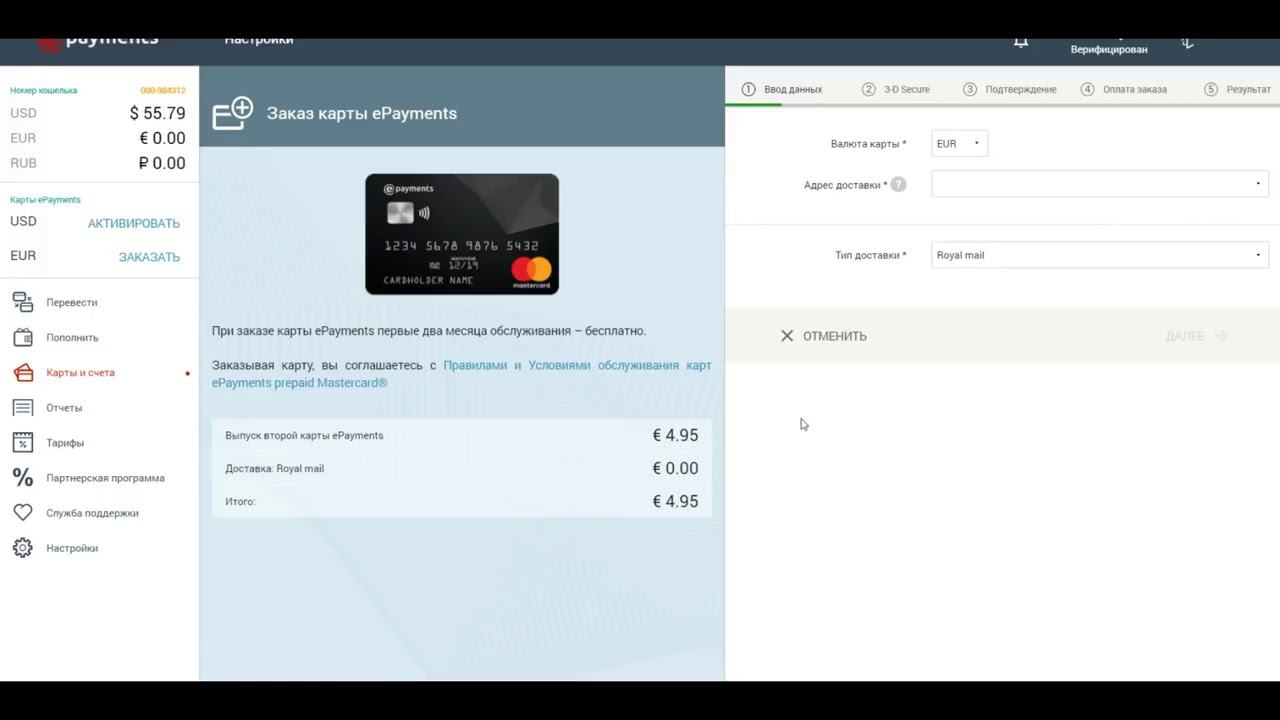Viewport: 1280px width, 720px height.
Task: Click the ДАЛЕЕ button
Action: (x=1196, y=336)
